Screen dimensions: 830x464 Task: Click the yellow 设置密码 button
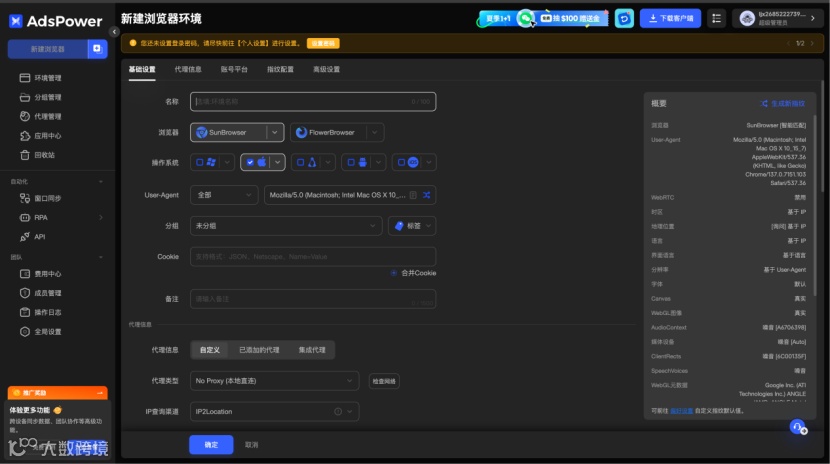(x=323, y=43)
